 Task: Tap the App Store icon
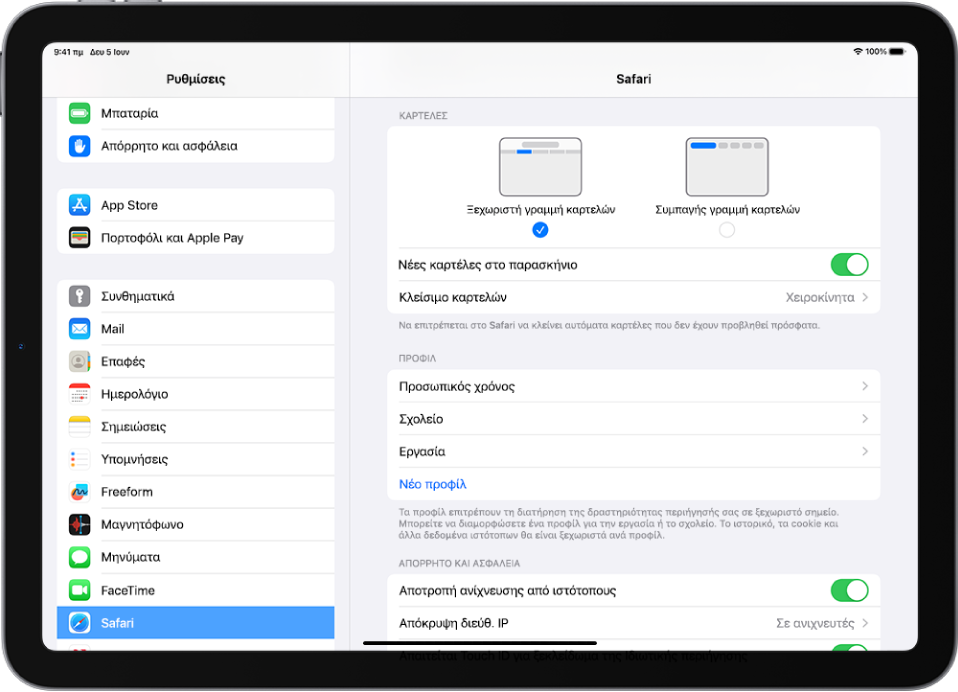(79, 205)
